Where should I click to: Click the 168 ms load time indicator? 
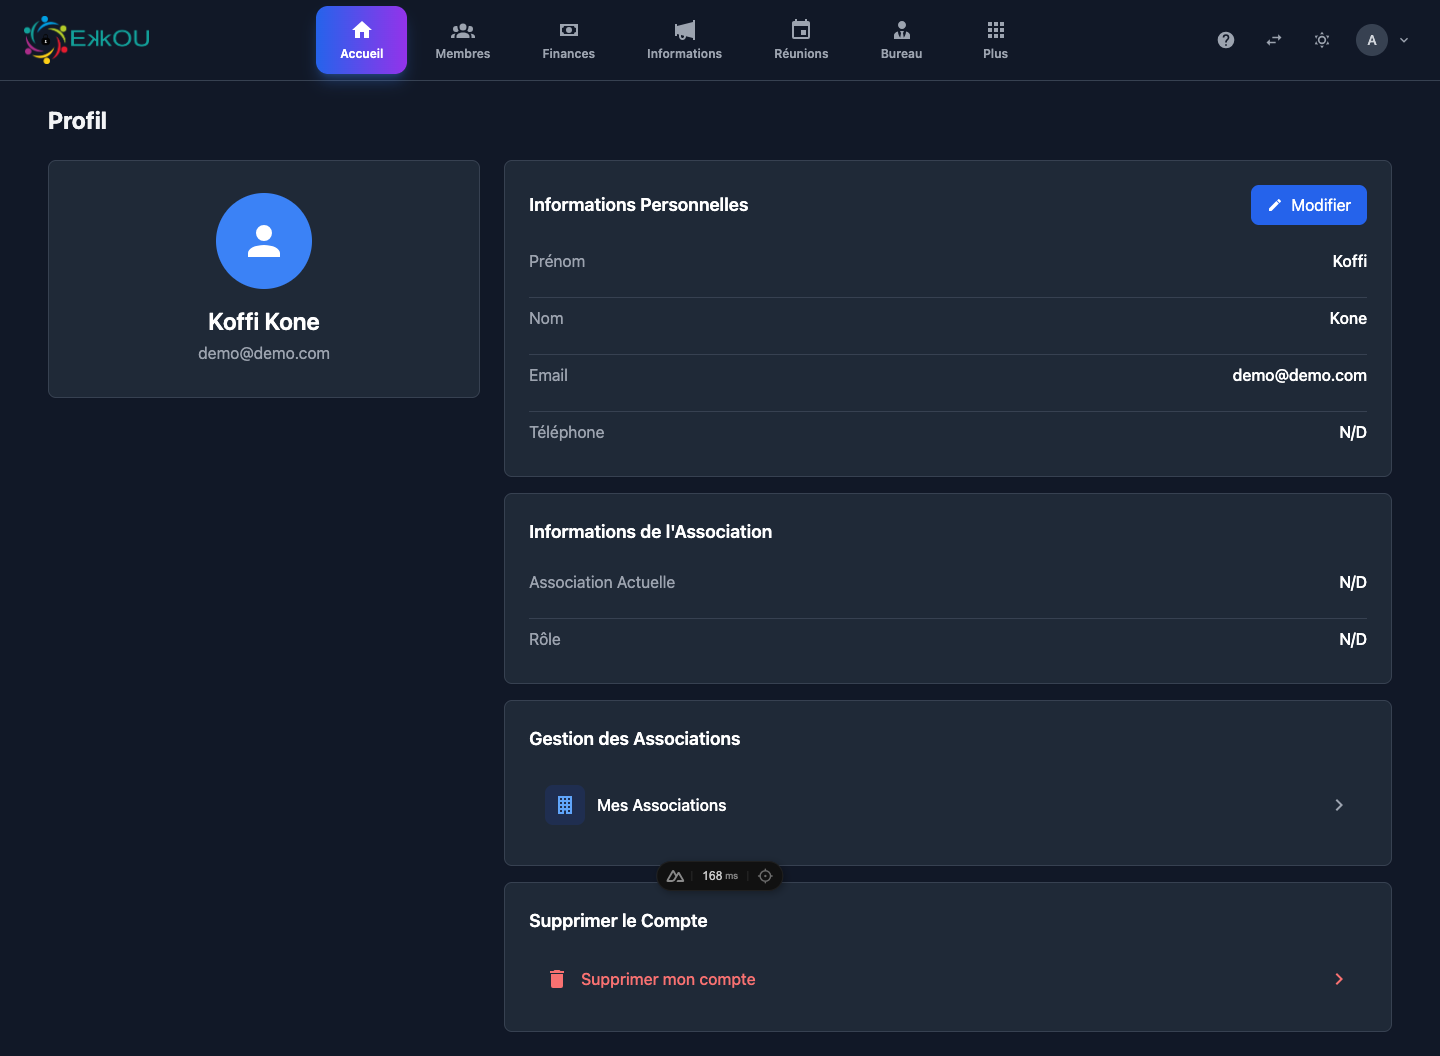point(720,876)
